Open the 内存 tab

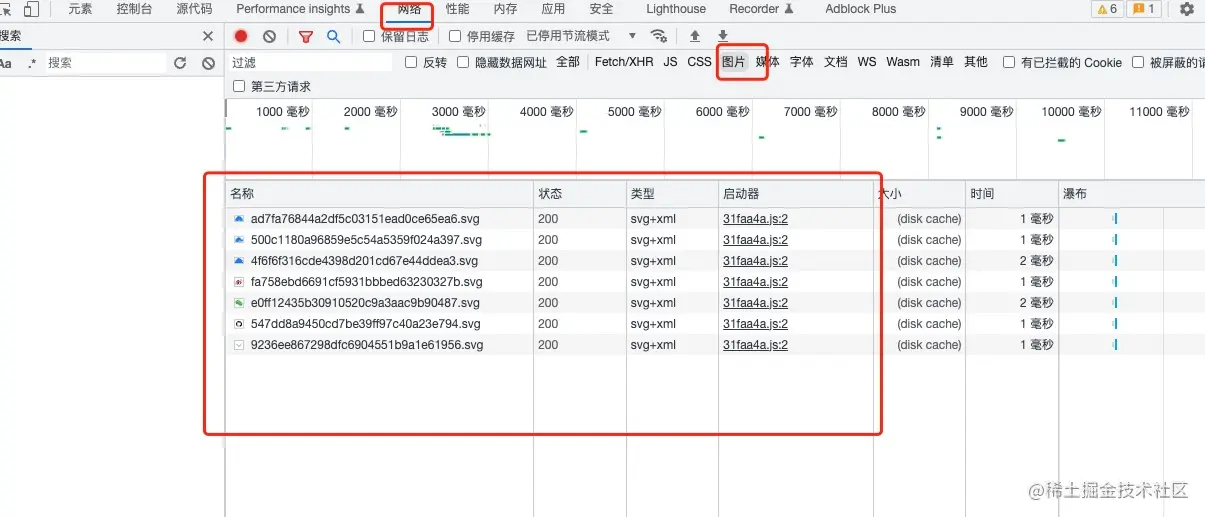click(505, 9)
